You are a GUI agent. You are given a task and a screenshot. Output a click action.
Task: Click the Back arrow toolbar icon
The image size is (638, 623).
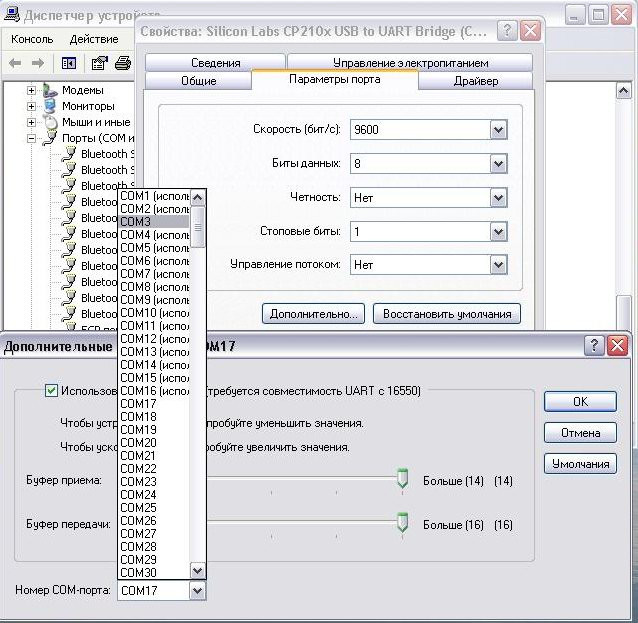[x=15, y=63]
